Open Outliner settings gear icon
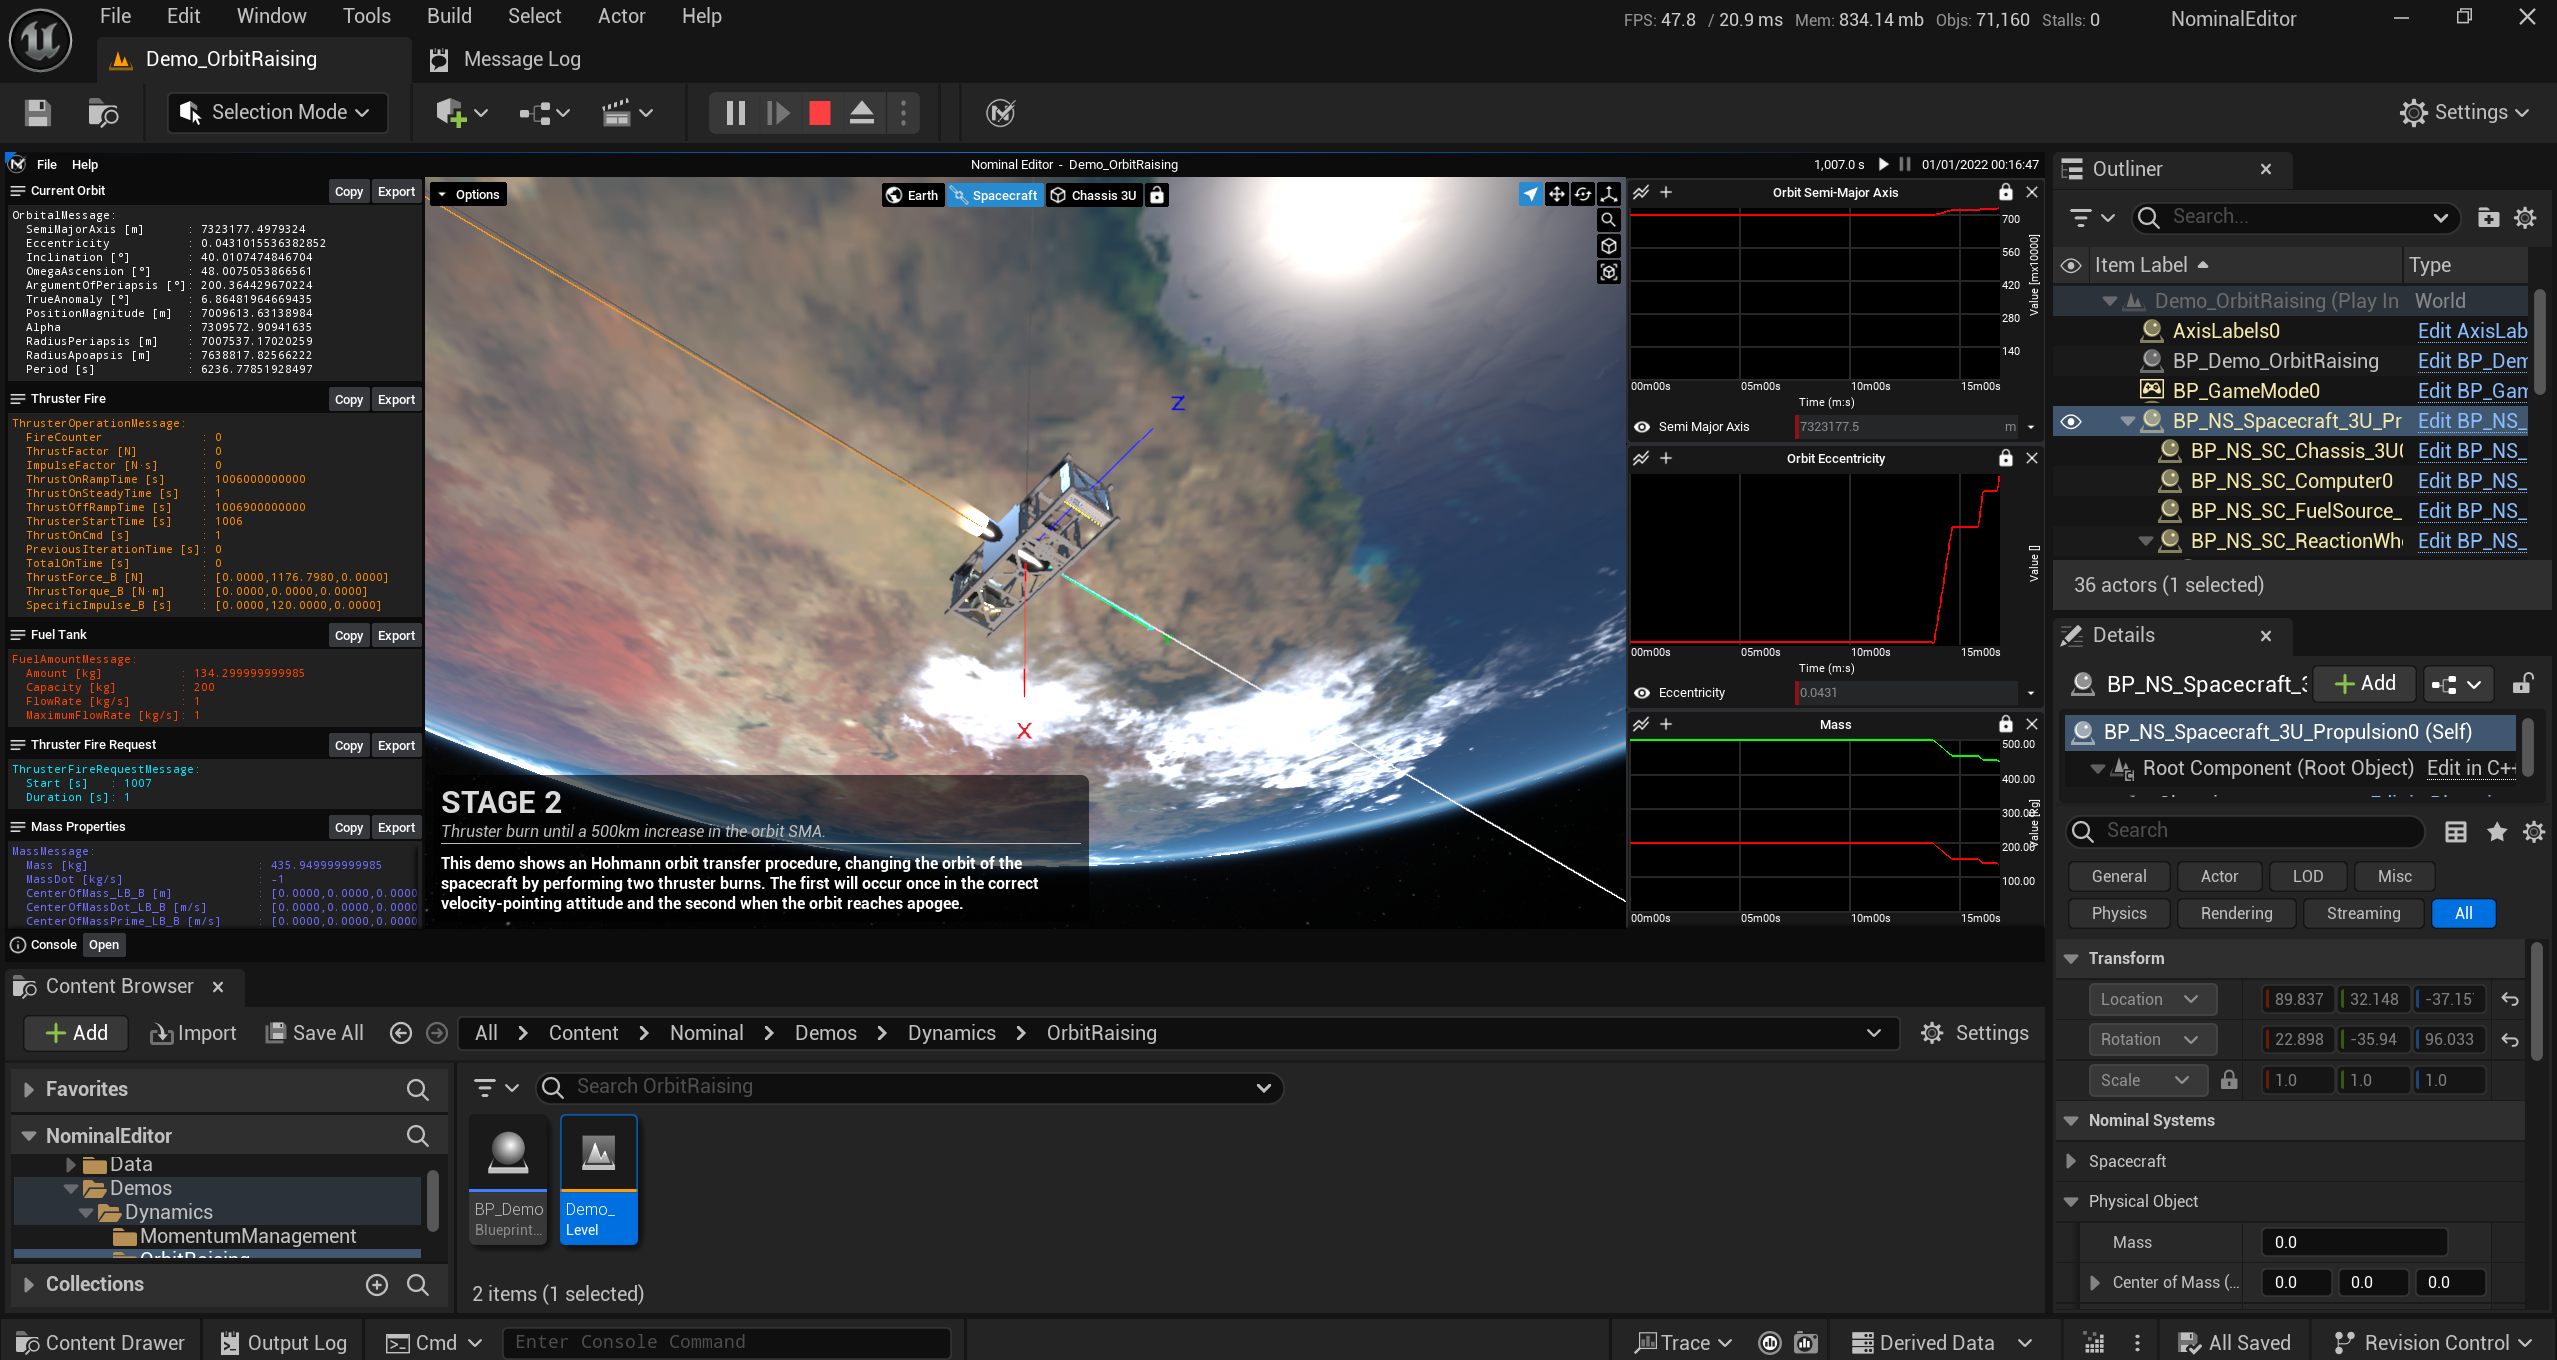The height and width of the screenshot is (1360, 2557). [2525, 218]
